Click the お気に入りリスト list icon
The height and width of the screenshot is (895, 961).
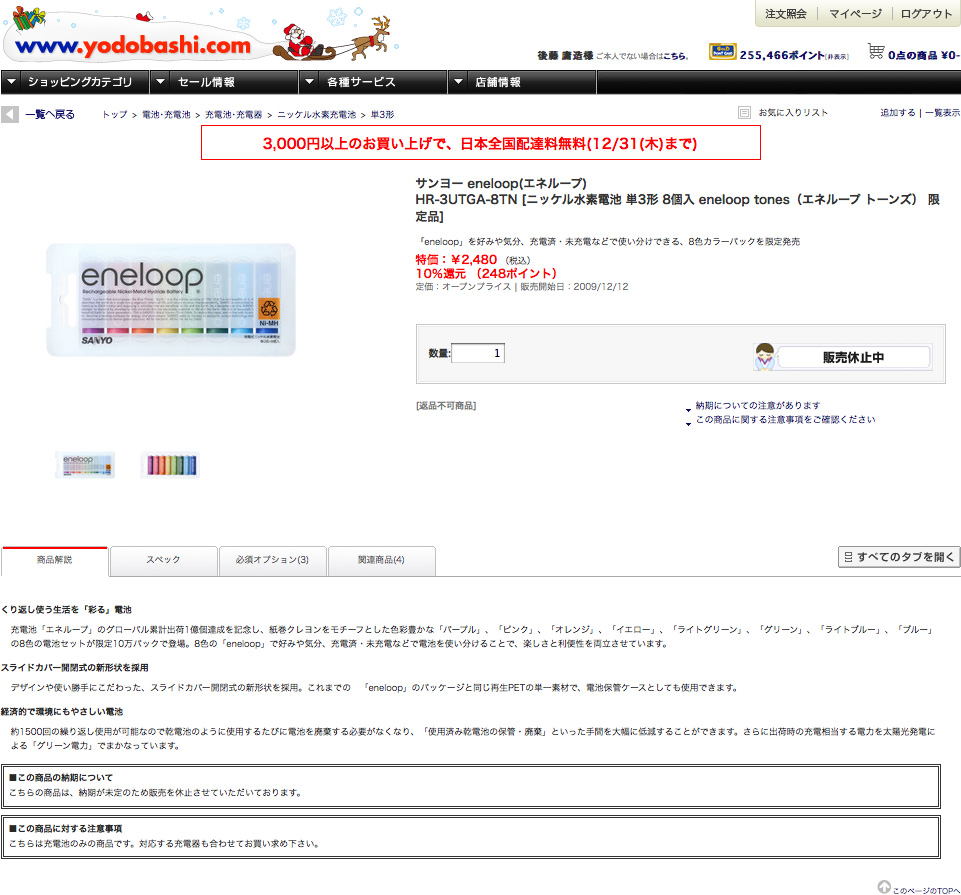coord(744,113)
